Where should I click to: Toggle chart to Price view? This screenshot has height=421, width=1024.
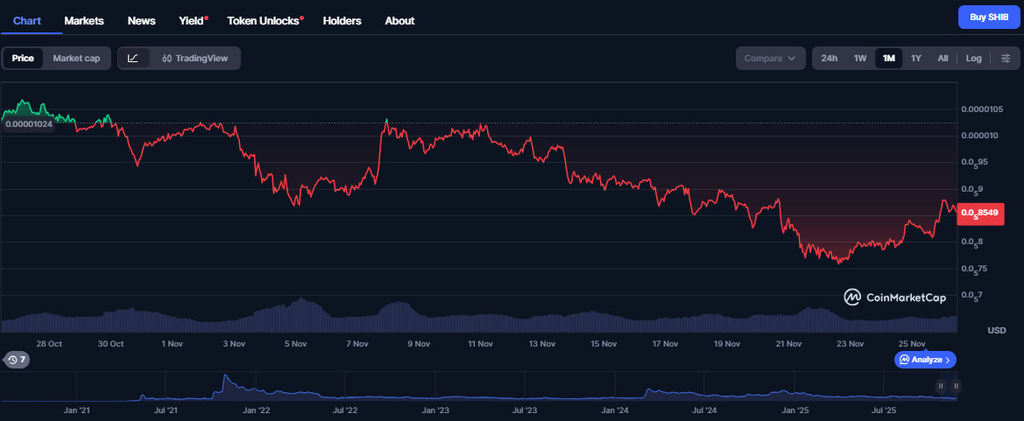[23, 58]
